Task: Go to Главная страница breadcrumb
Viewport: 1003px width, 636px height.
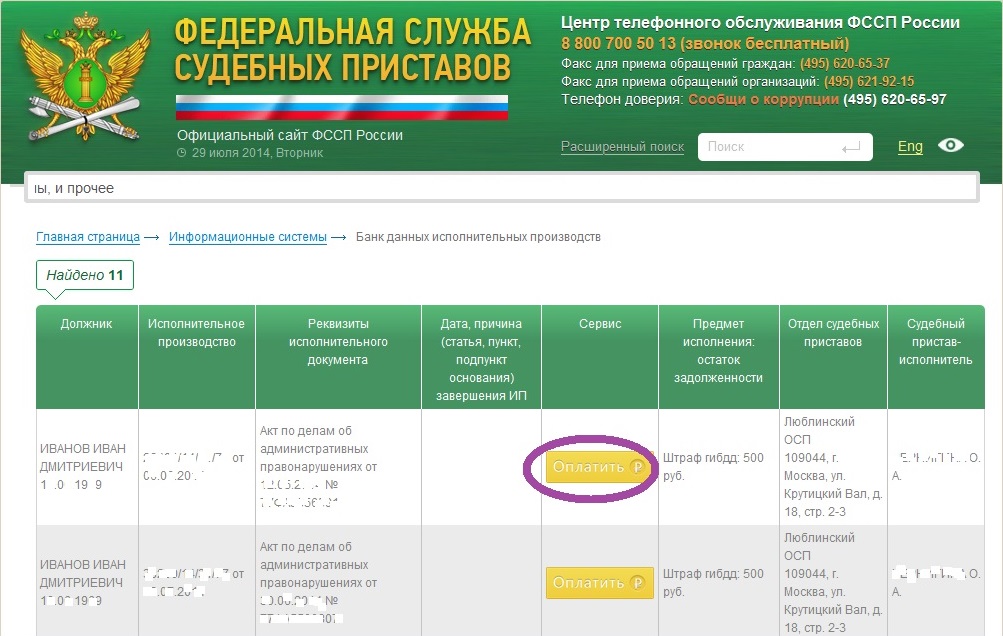Action: click(x=88, y=237)
